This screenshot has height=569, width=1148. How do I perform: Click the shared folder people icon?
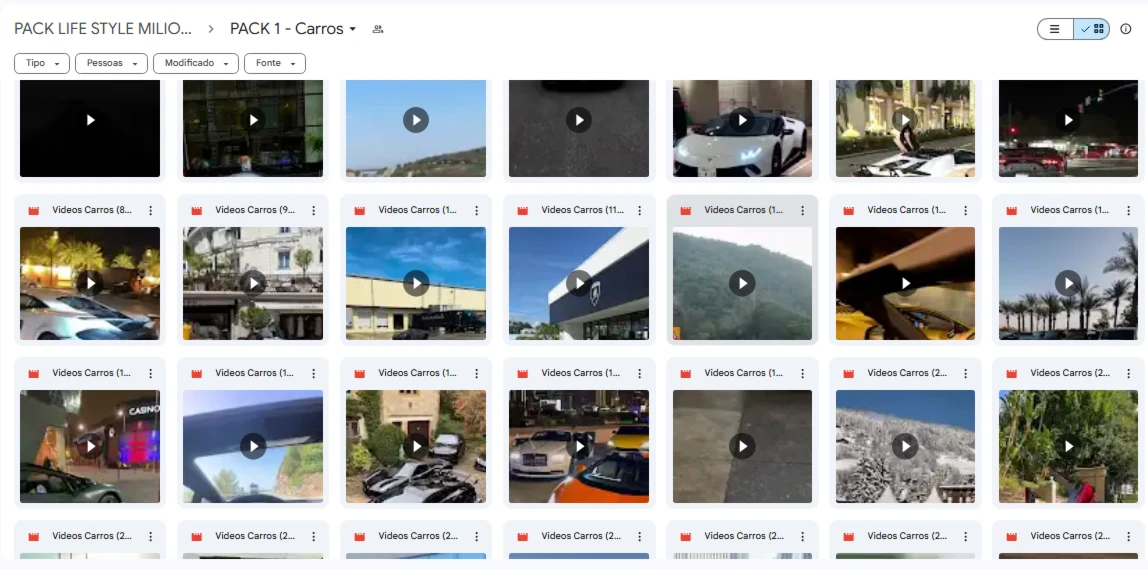378,29
